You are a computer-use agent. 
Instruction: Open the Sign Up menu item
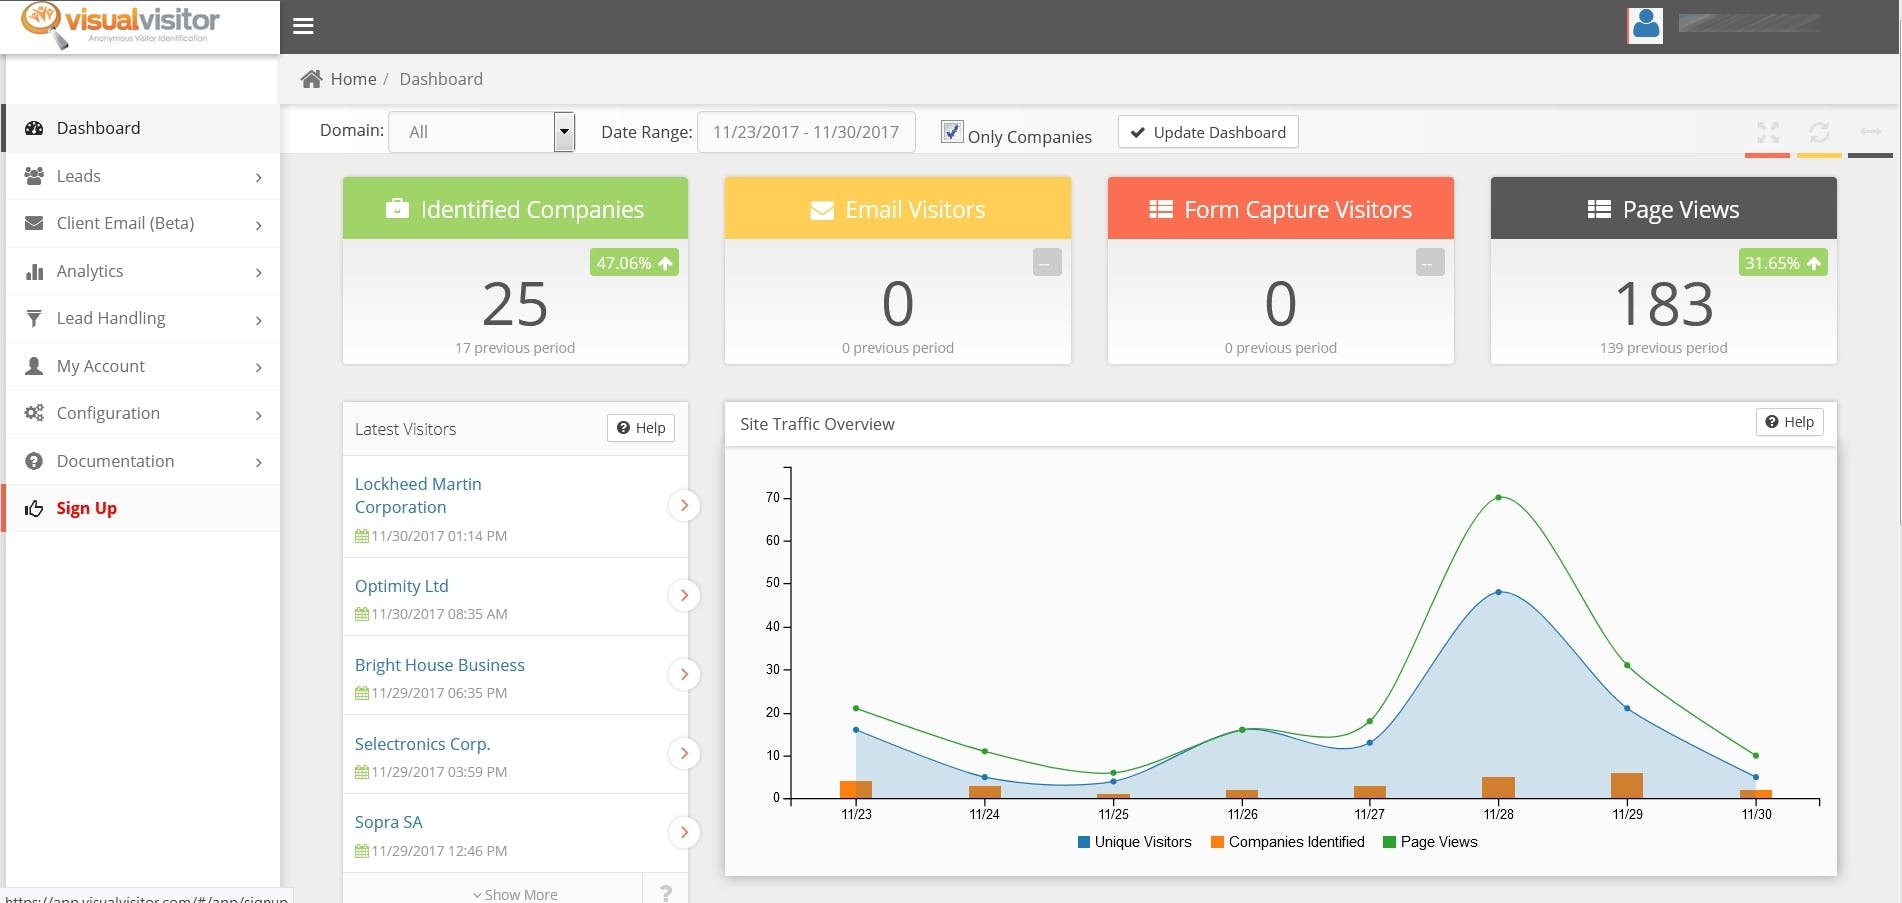[87, 508]
